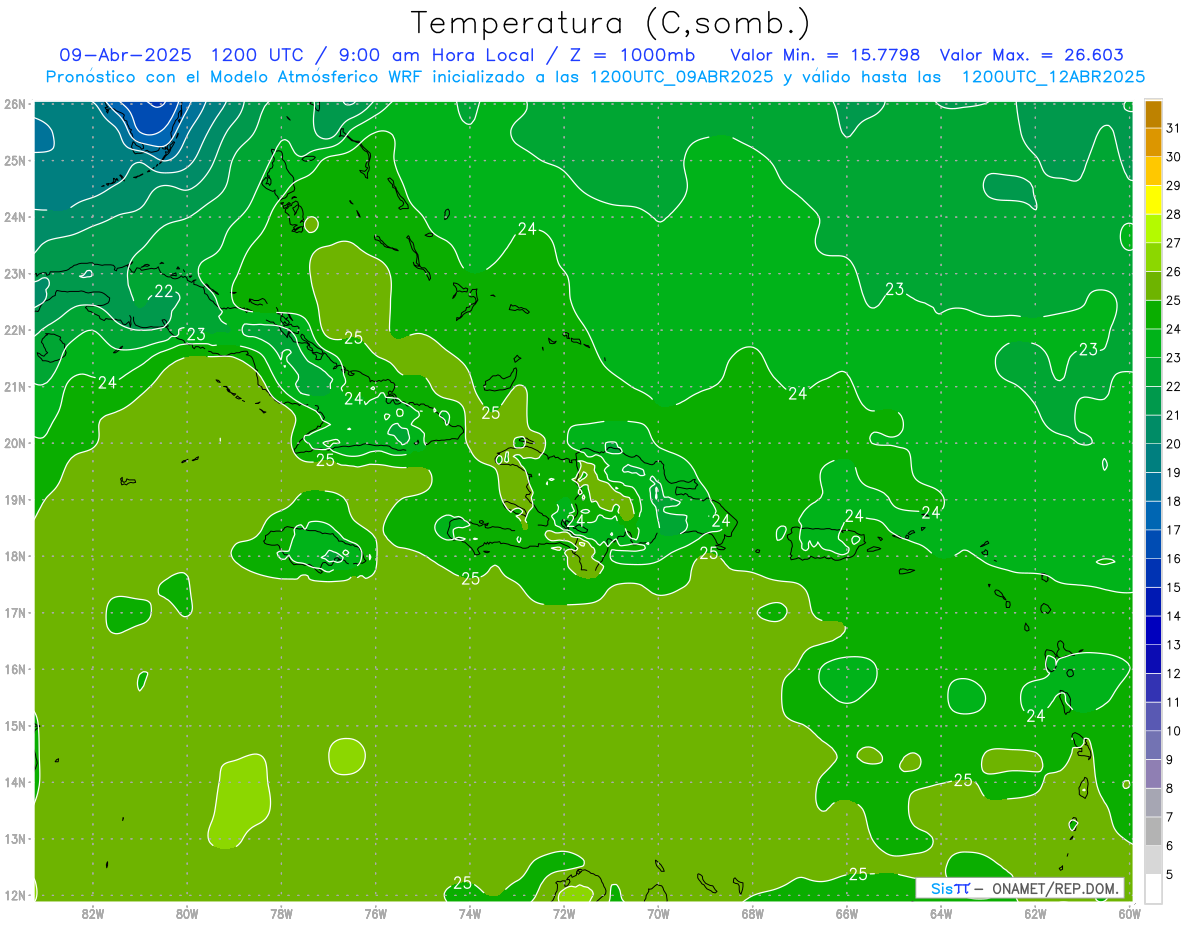Click the color scale label "31"

click(x=1173, y=128)
